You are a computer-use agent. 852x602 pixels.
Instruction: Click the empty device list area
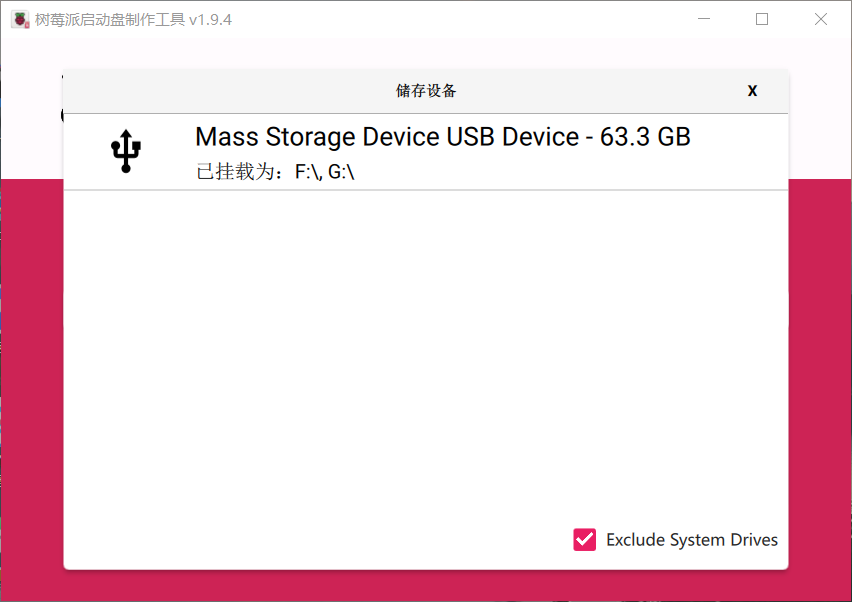coord(425,350)
